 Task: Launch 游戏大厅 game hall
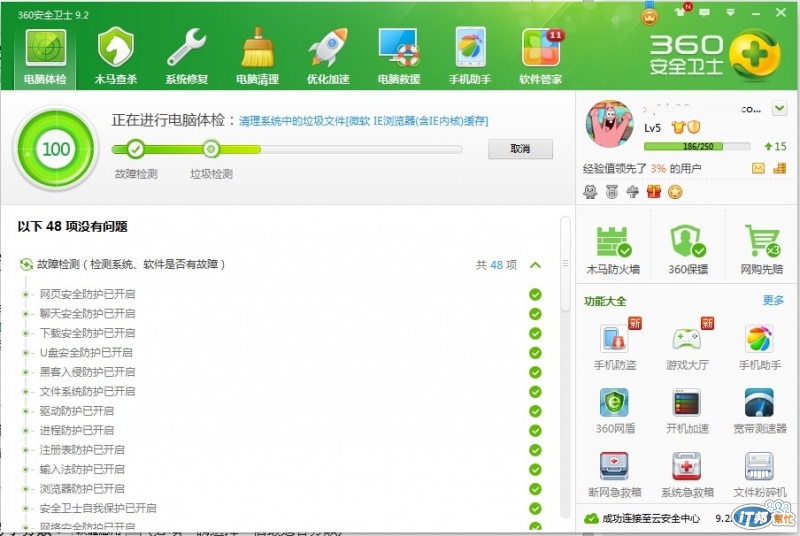pyautogui.click(x=687, y=345)
